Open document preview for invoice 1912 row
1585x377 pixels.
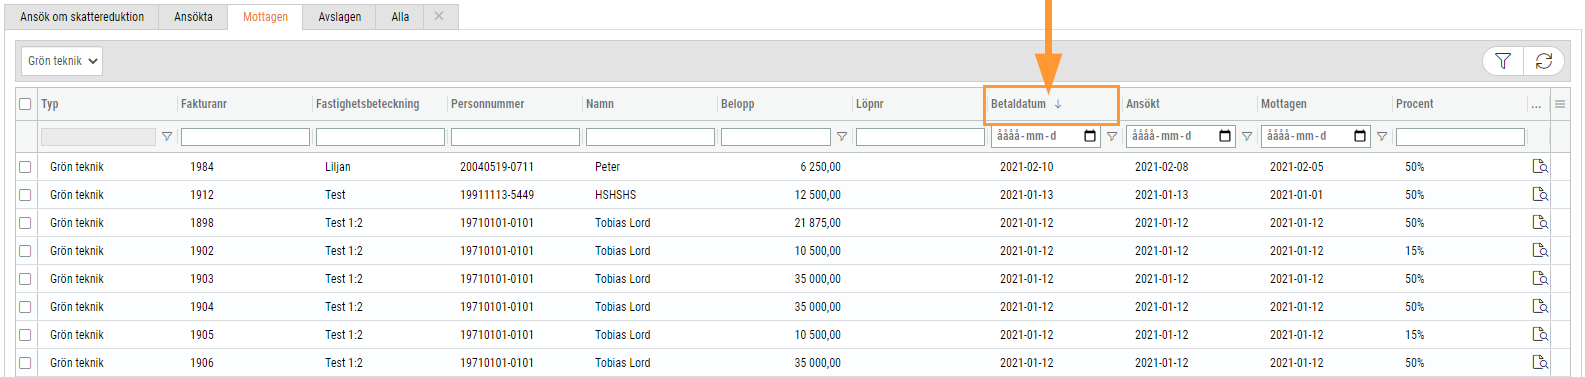[x=1540, y=195]
